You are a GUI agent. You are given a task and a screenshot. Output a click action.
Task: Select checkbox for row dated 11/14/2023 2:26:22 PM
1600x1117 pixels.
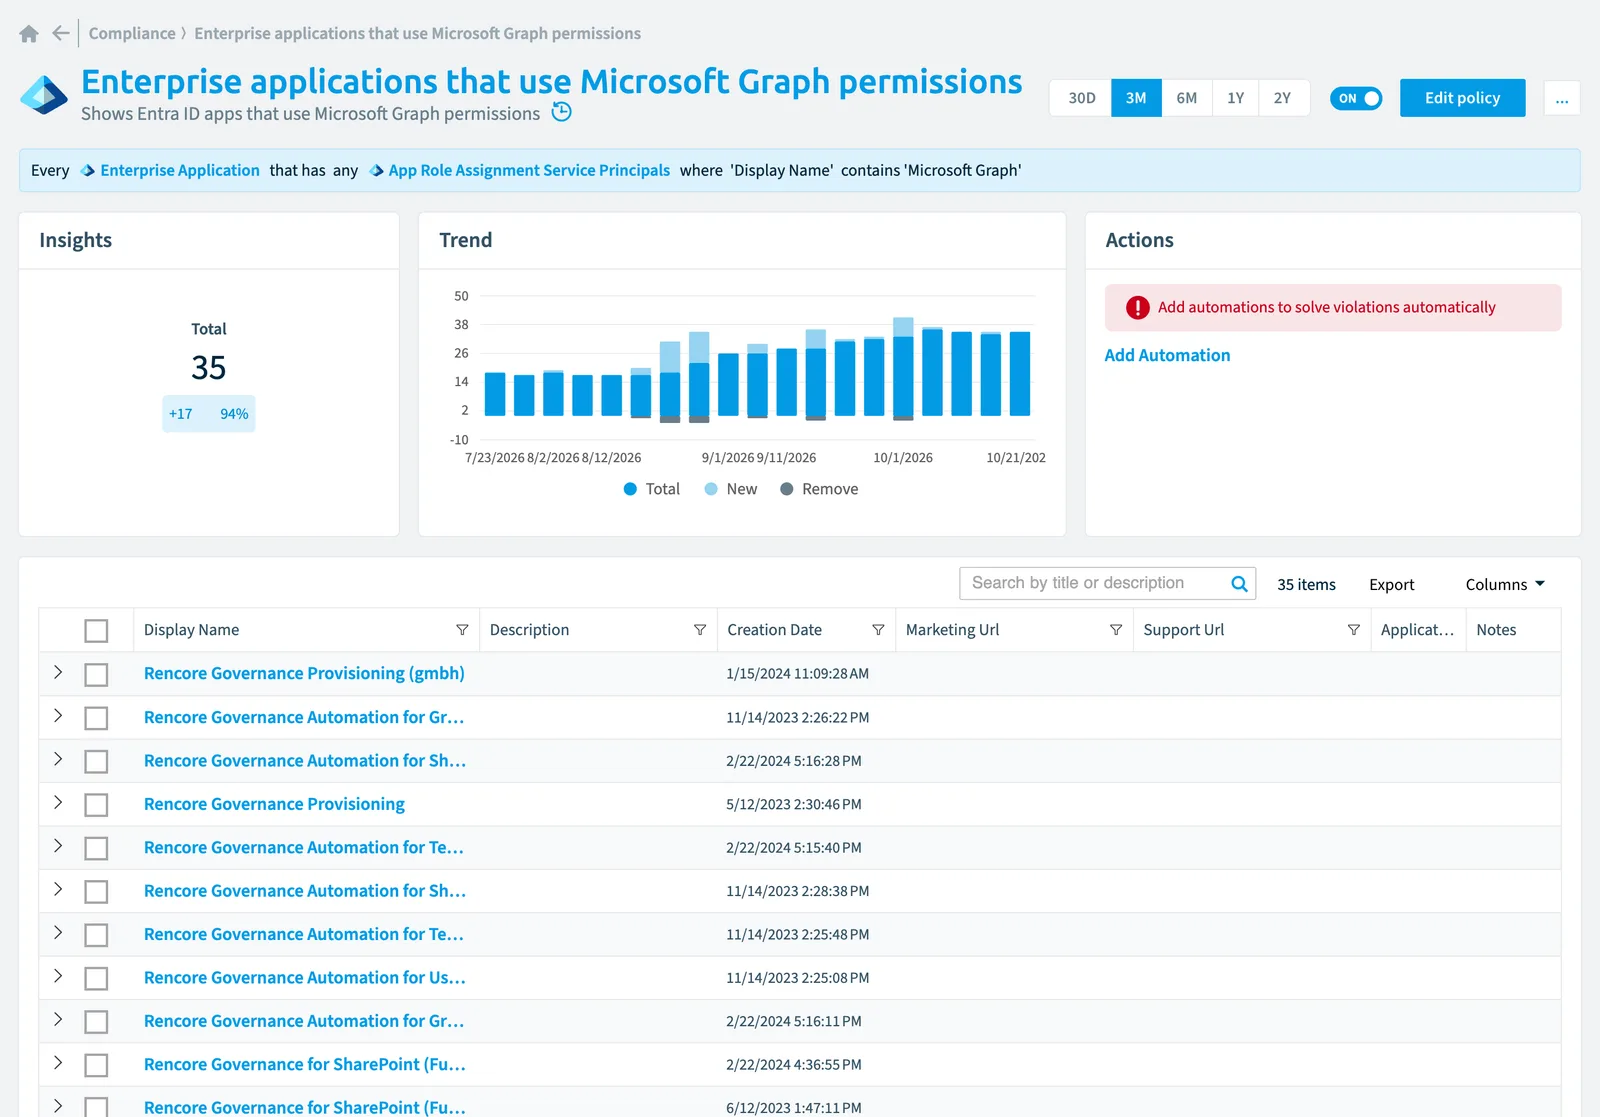click(96, 718)
